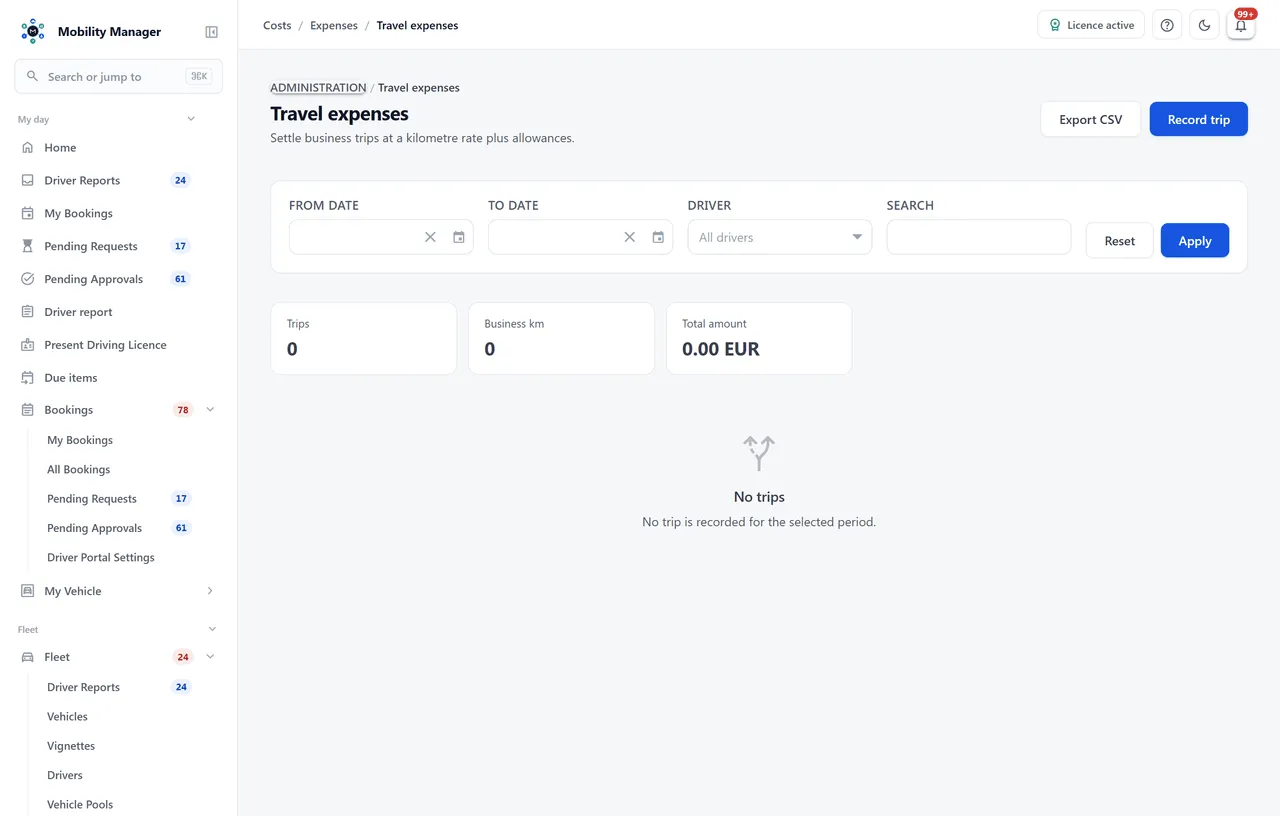Open notifications bell icon
1280x816 pixels.
(x=1241, y=25)
